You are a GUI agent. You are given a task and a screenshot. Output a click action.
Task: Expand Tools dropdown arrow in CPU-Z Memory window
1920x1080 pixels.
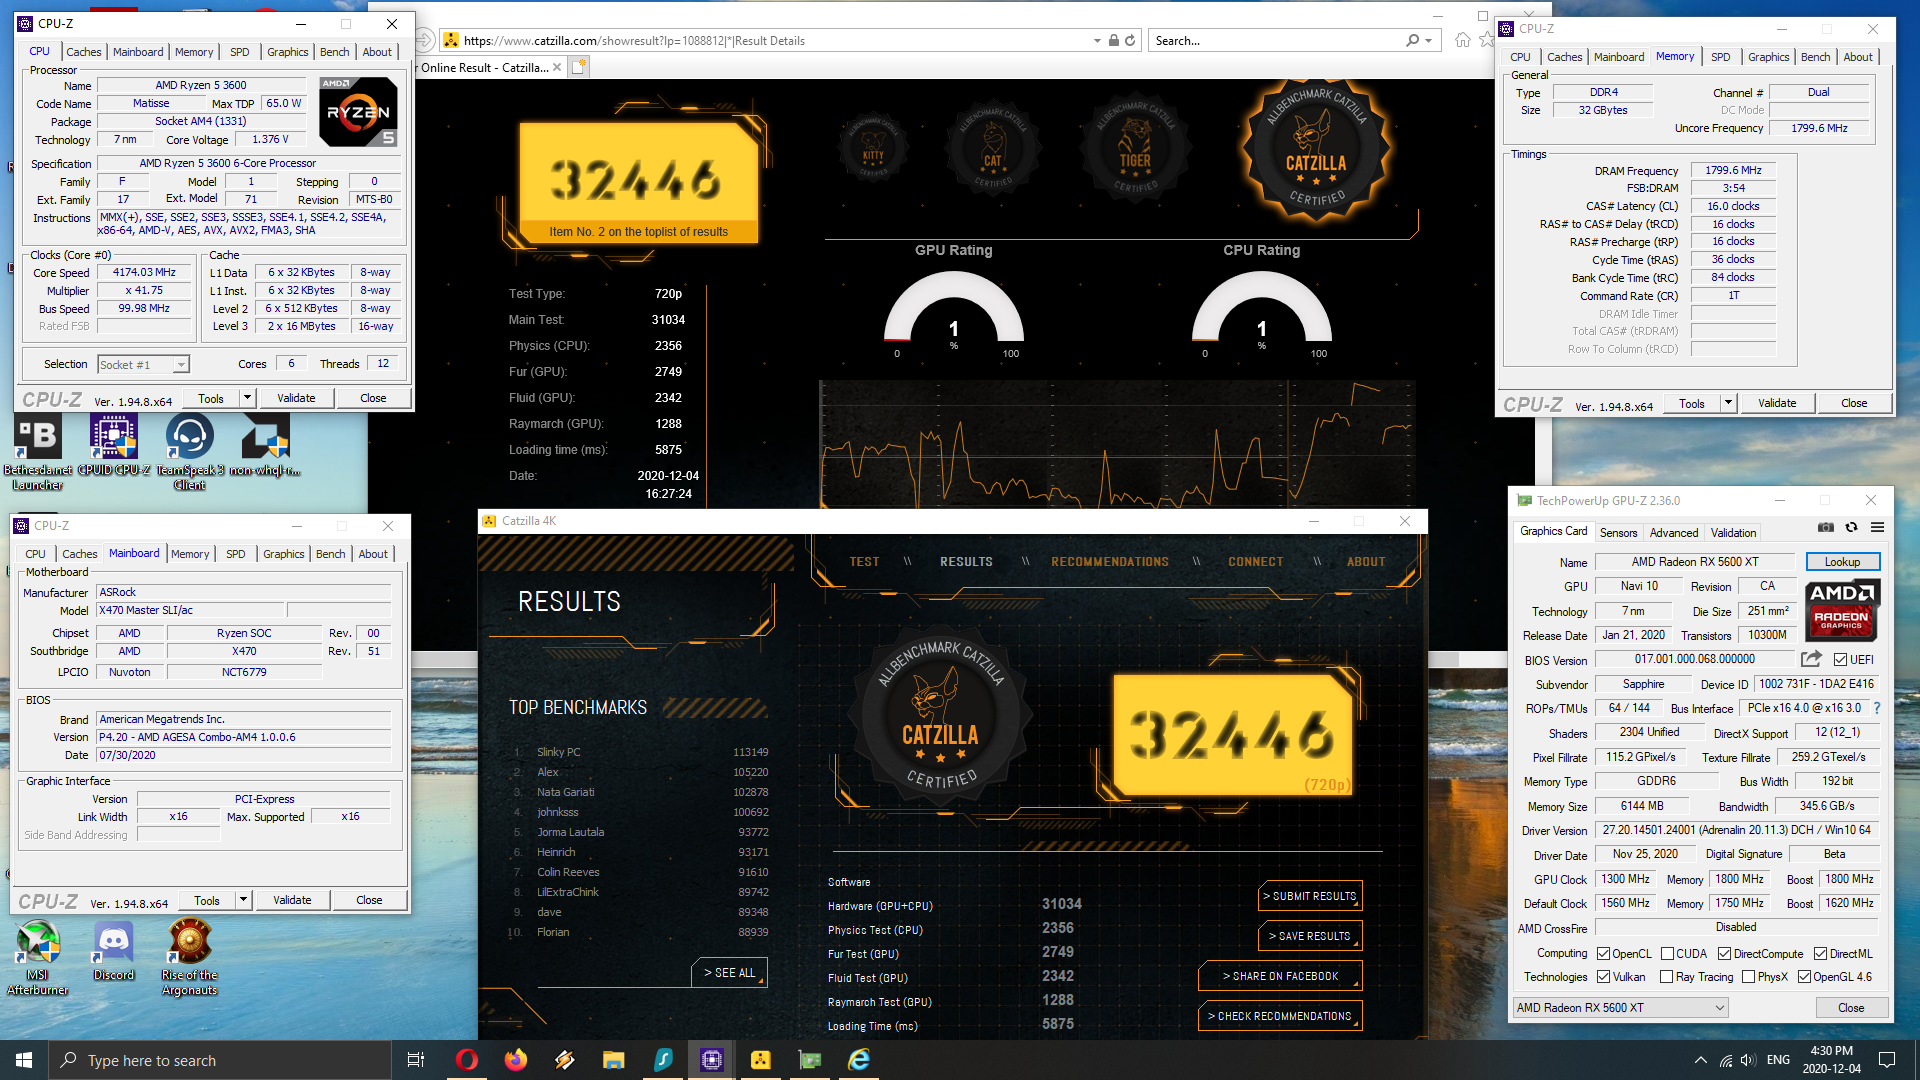[1728, 403]
